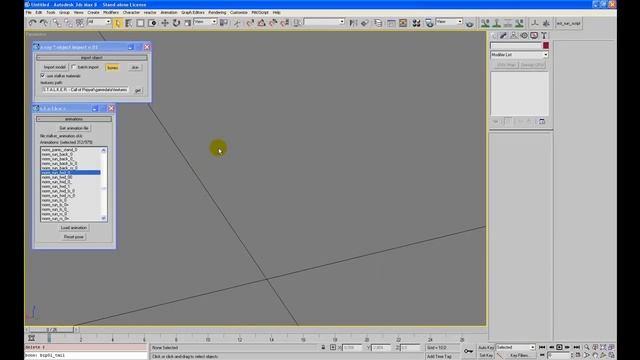
Task: Click the Unlink Selection tool
Action: click(x=68, y=23)
